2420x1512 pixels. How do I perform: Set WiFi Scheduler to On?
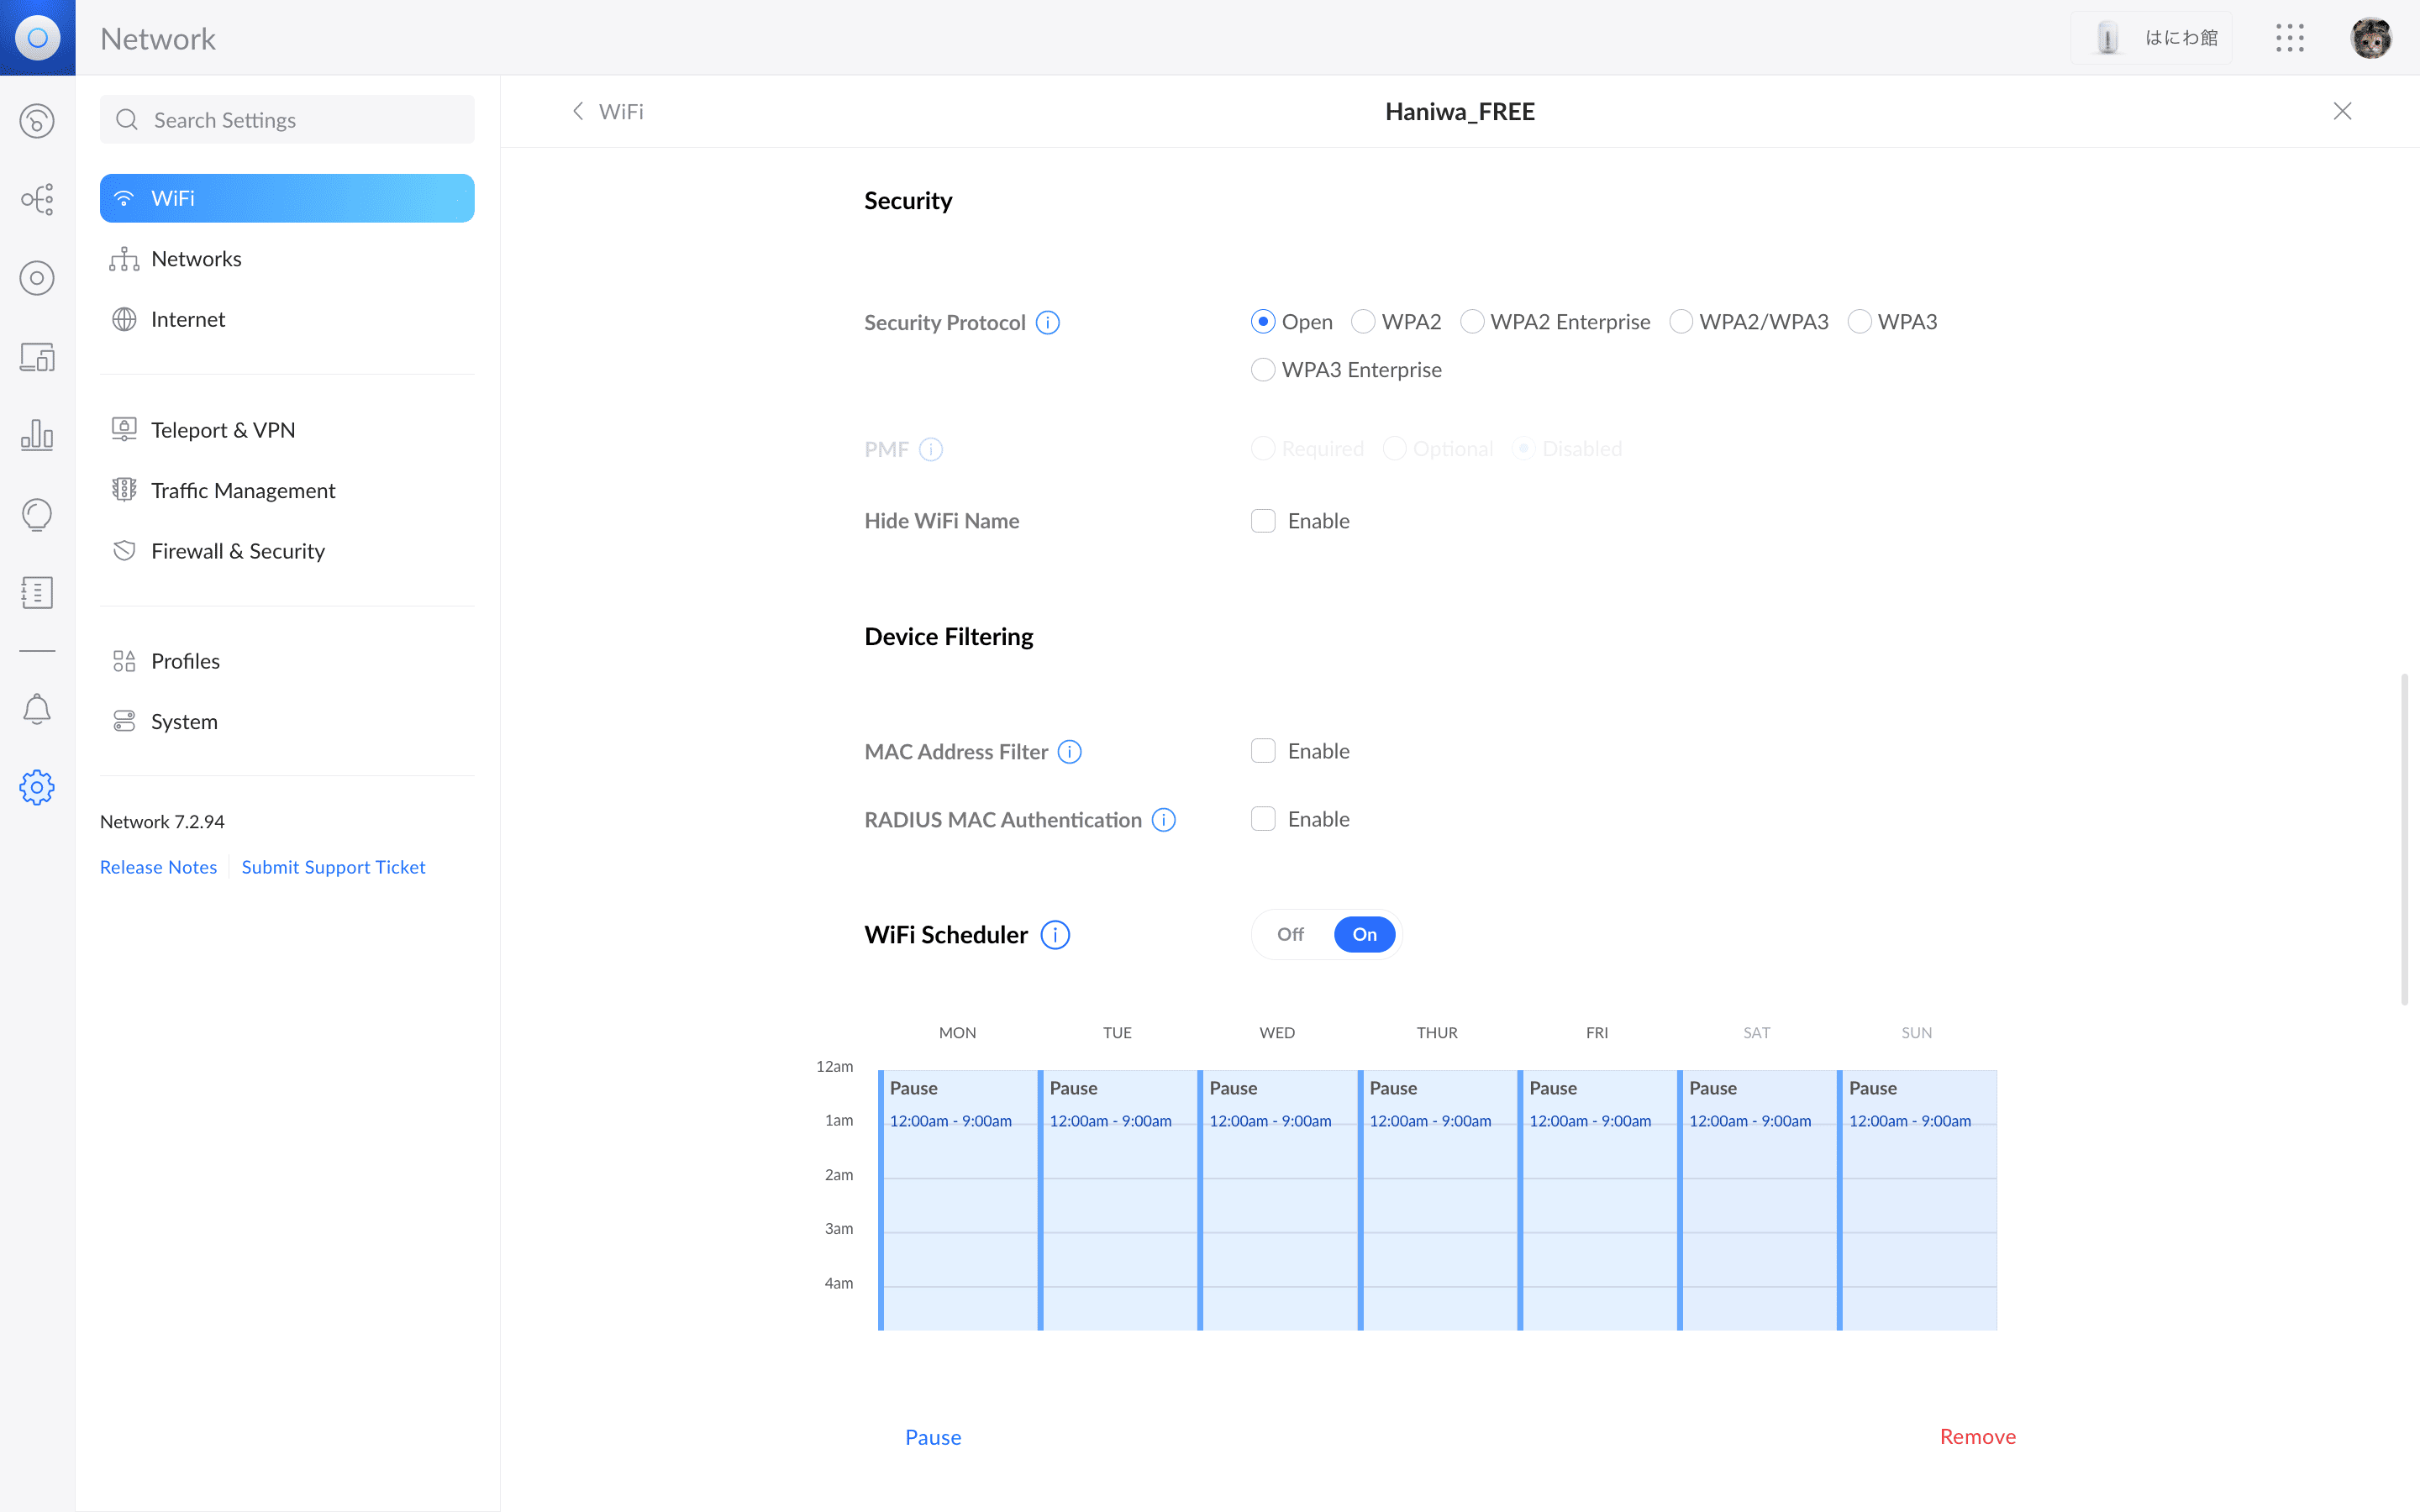(x=1364, y=934)
